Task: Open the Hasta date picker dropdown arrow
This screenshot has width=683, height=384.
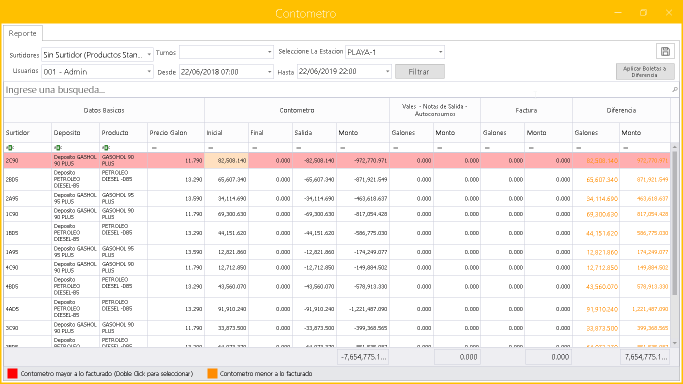Action: pyautogui.click(x=387, y=71)
